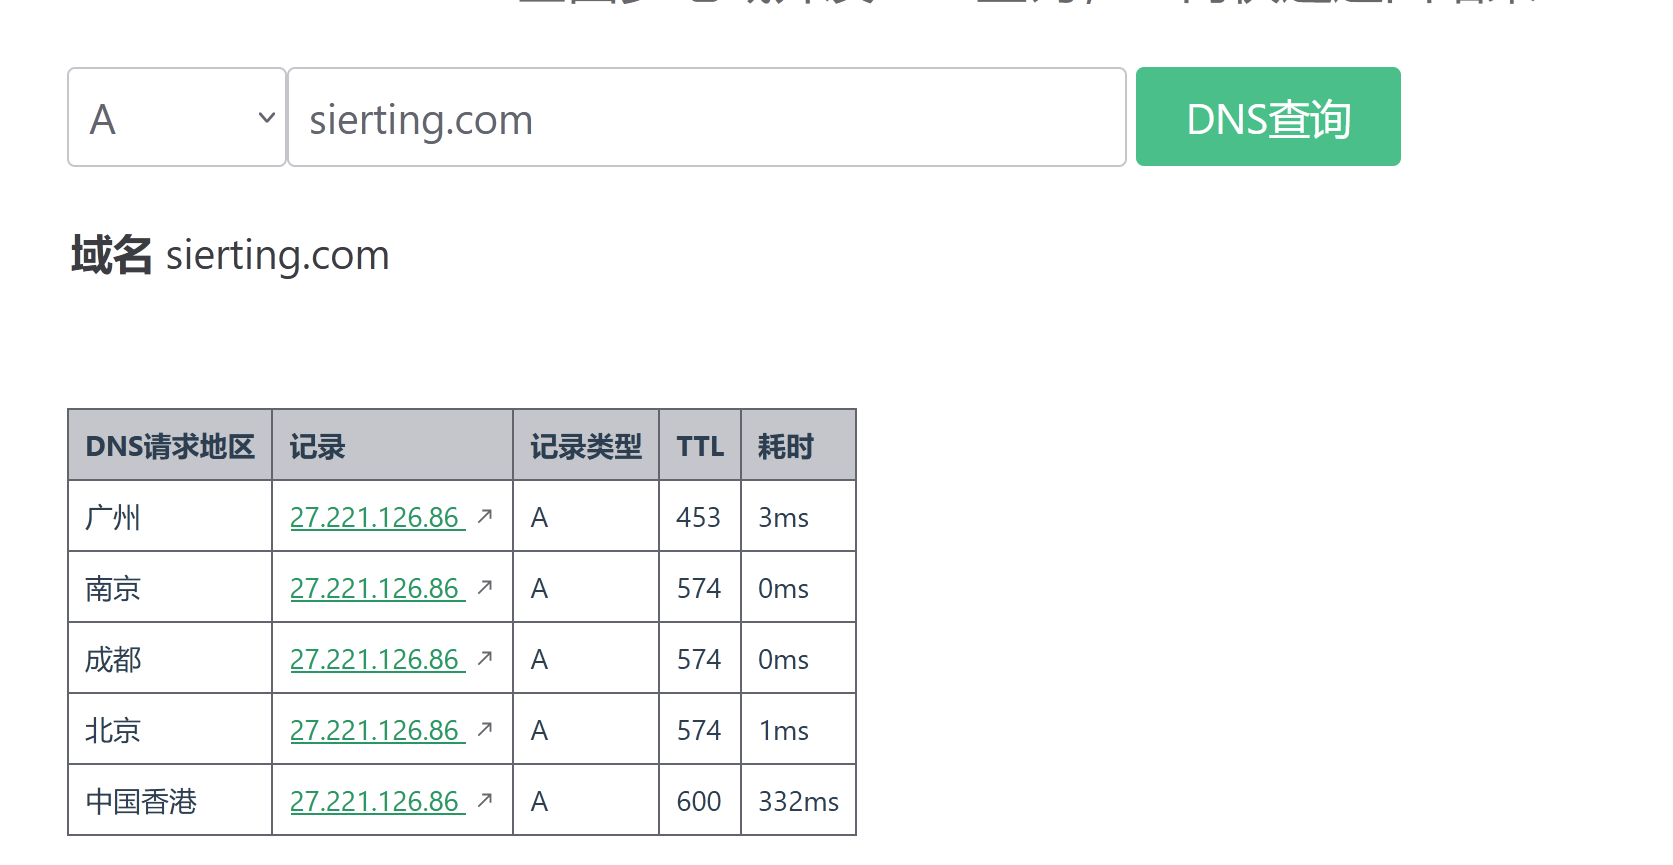Viewport: 1673px width, 865px height.
Task: Open the IP address link in the 中国香港 row
Action: click(376, 802)
